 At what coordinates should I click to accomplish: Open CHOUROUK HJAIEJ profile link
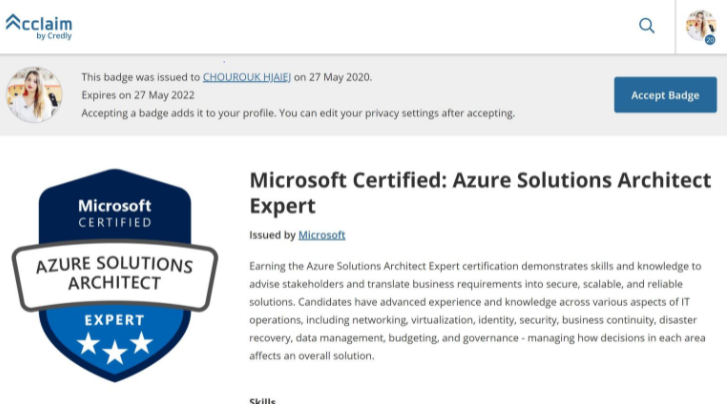(246, 77)
